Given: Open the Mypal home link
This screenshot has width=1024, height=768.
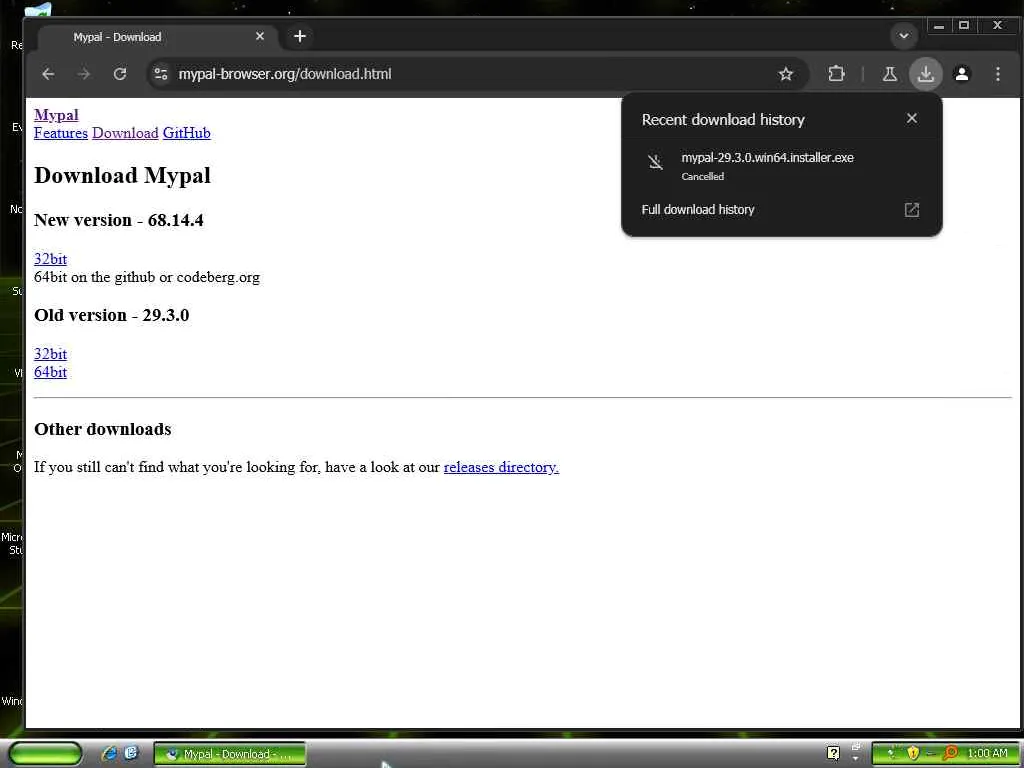Looking at the screenshot, I should 56,115.
